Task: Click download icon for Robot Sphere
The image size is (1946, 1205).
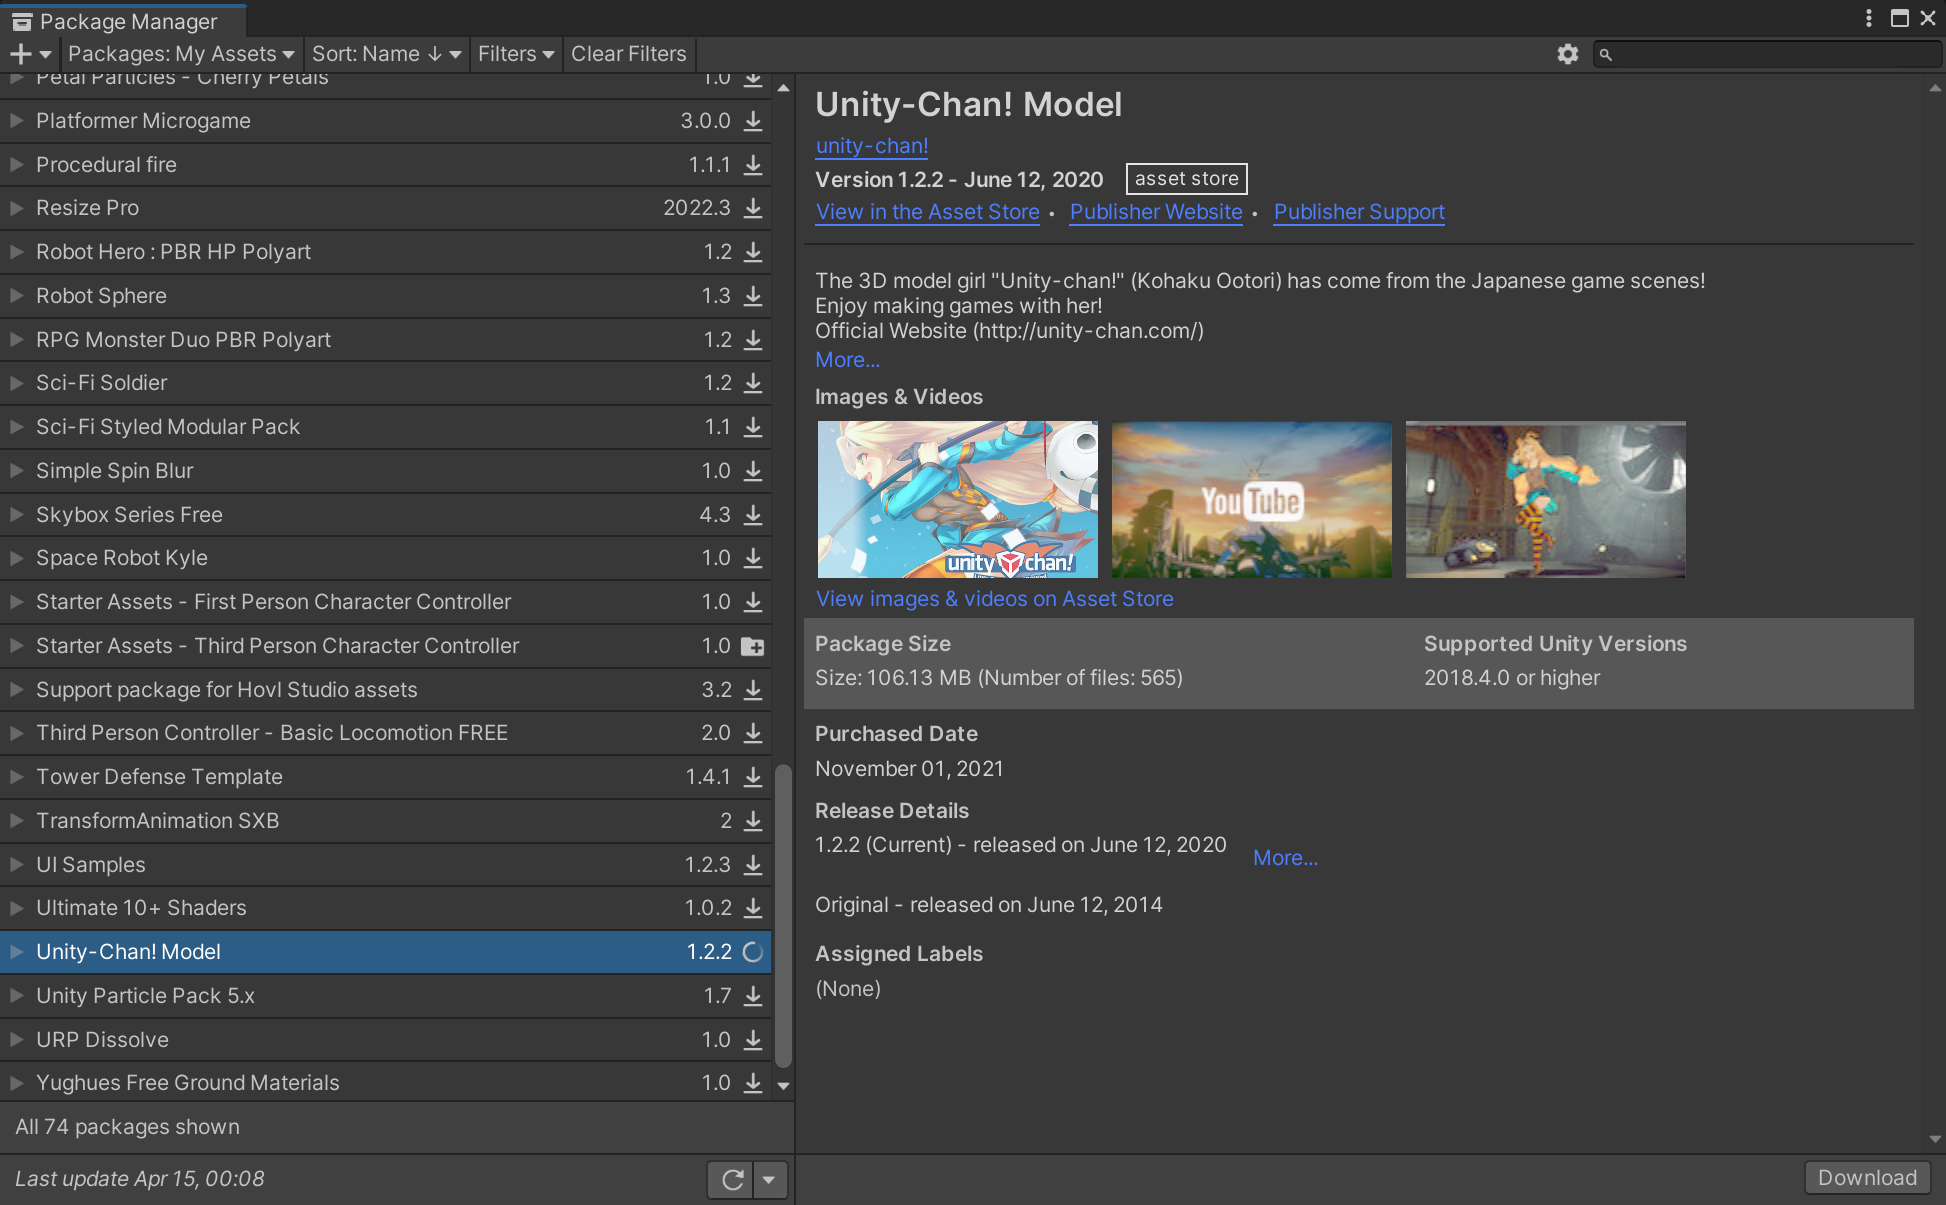Action: tap(753, 296)
